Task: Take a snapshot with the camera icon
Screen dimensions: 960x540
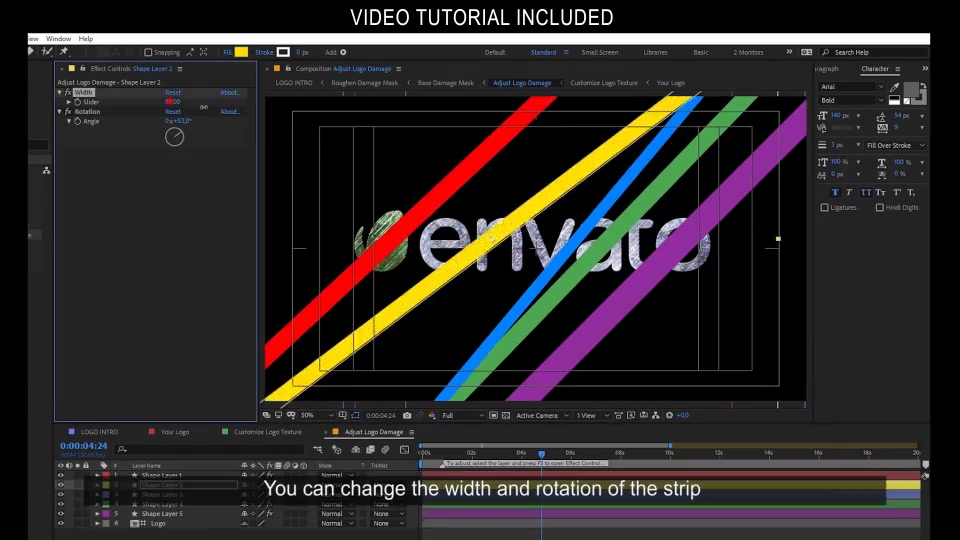Action: click(407, 415)
